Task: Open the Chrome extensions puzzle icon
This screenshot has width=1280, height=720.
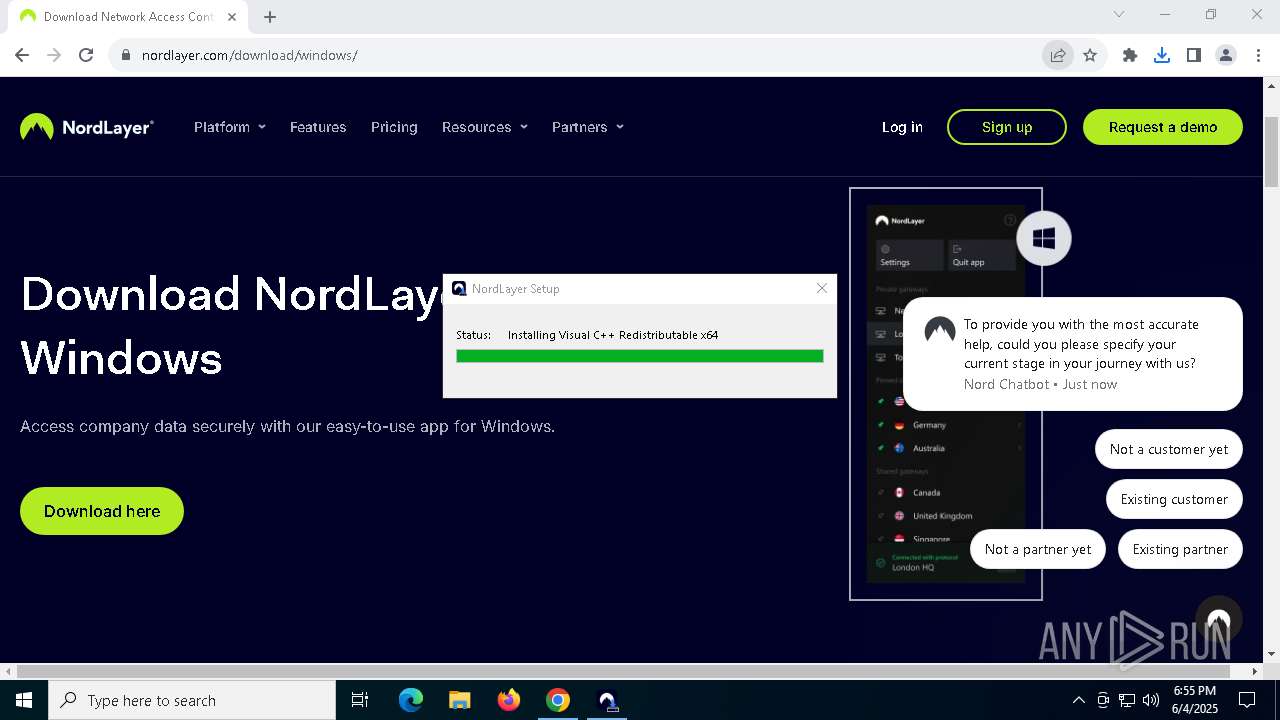Action: 1130,55
